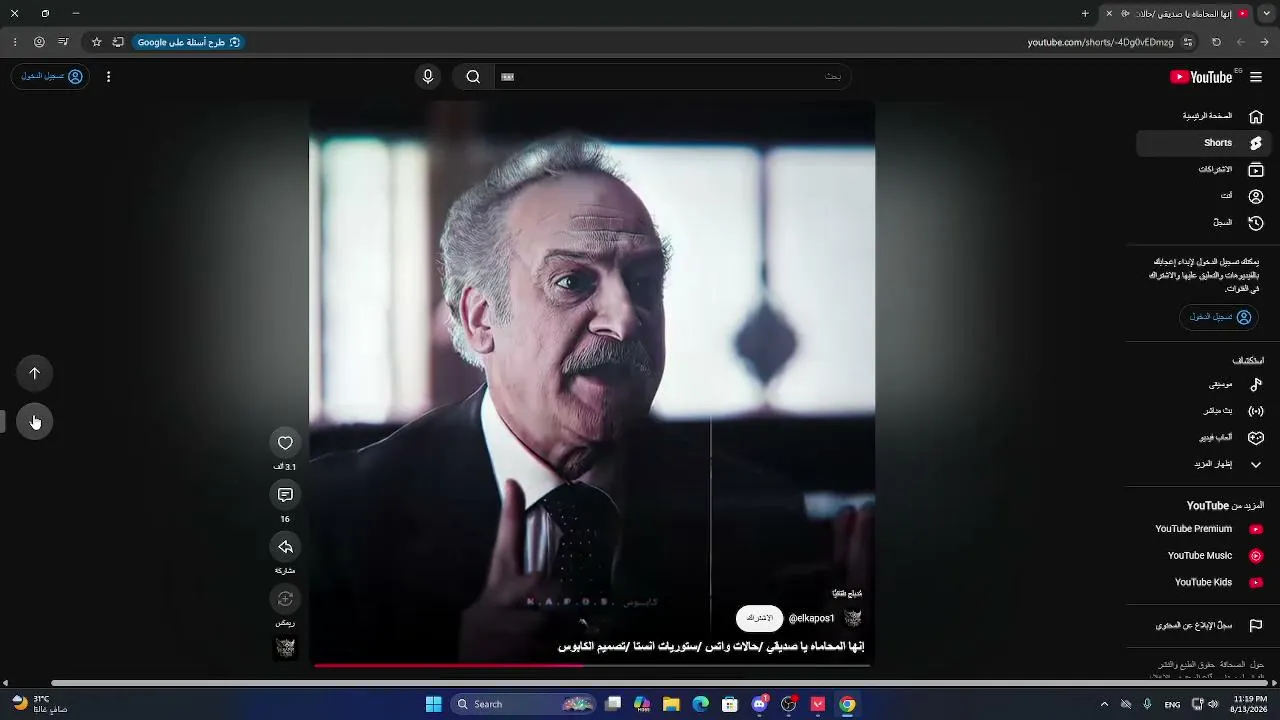Show hidden system tray icons
The image size is (1280, 720).
pos(1104,704)
